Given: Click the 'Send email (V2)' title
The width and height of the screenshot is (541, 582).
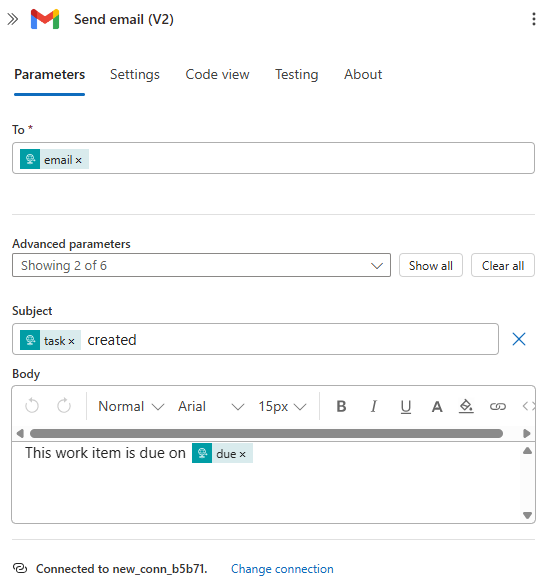Looking at the screenshot, I should click(124, 19).
